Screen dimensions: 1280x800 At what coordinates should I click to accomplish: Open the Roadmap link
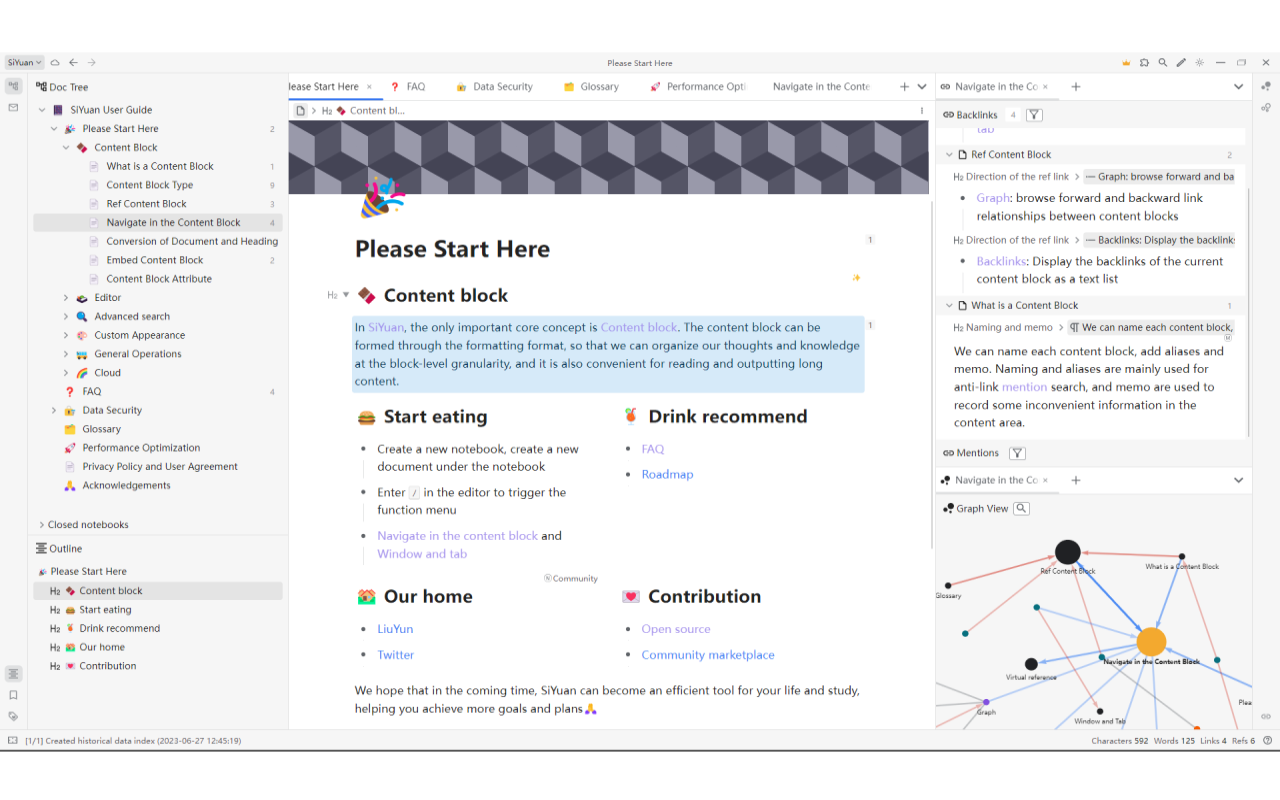click(x=667, y=474)
